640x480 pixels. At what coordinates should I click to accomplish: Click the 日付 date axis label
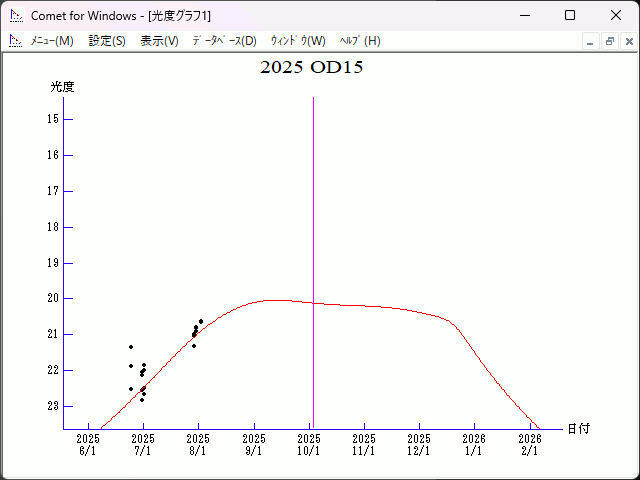click(578, 429)
